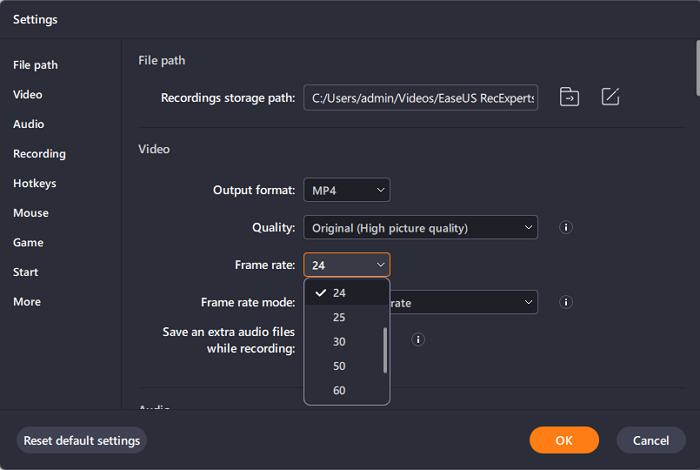The image size is (700, 470).
Task: Collapse the Frame rate dropdown
Action: tap(347, 265)
